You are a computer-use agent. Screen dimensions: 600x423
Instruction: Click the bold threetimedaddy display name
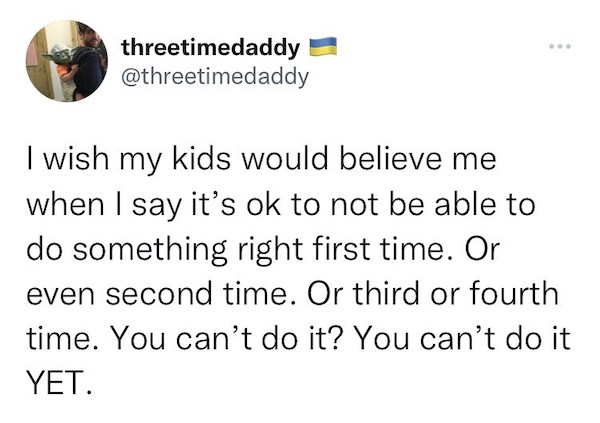[x=211, y=46]
